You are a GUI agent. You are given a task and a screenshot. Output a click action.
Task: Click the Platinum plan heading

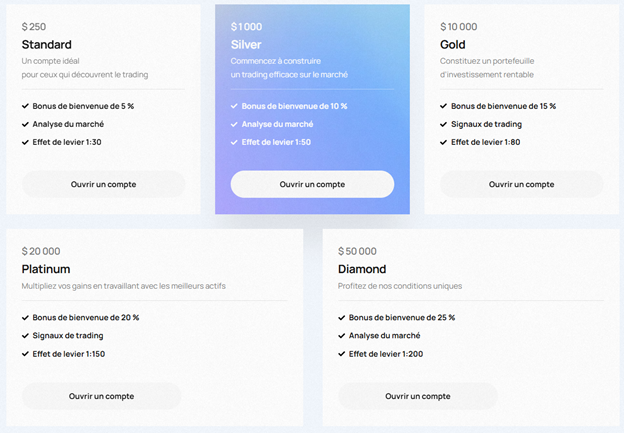[x=46, y=269]
